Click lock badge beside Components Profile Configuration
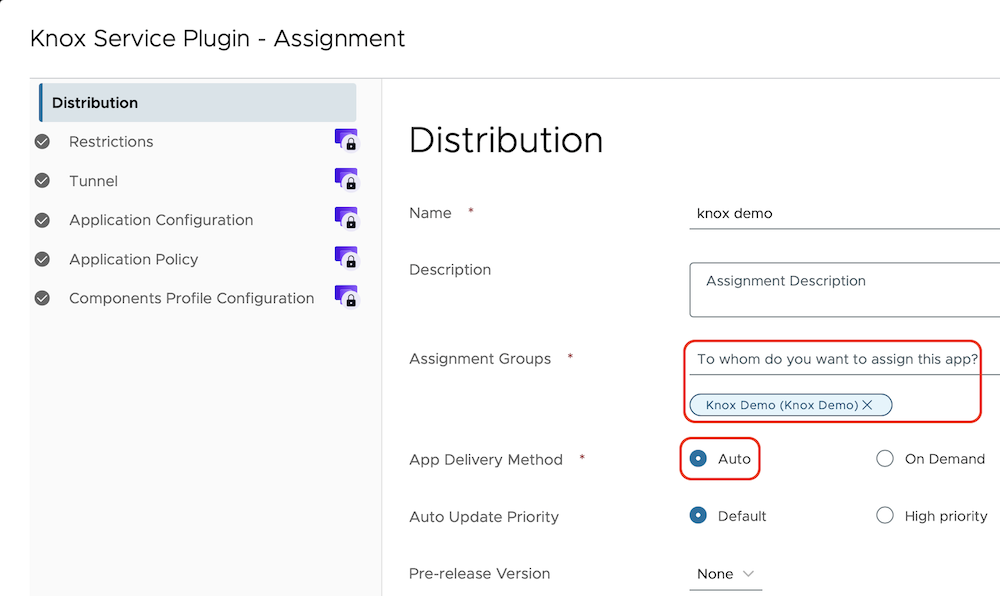Image resolution: width=1000 pixels, height=596 pixels. tap(346, 297)
